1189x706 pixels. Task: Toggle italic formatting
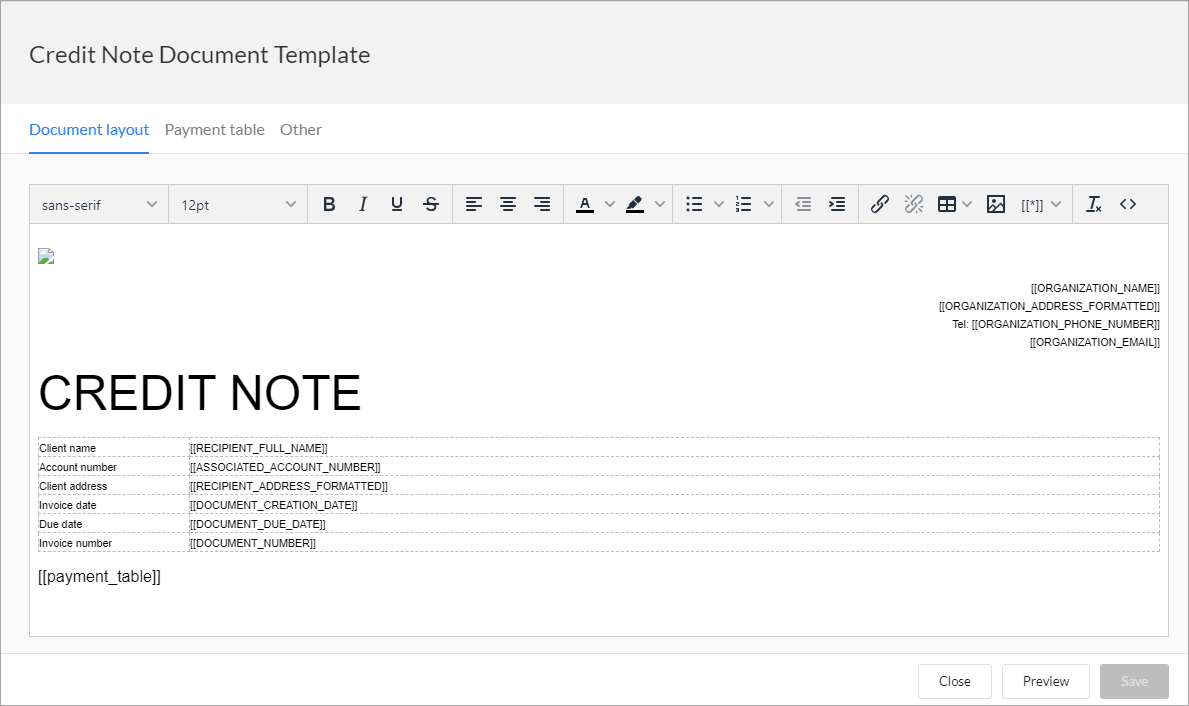coord(362,203)
